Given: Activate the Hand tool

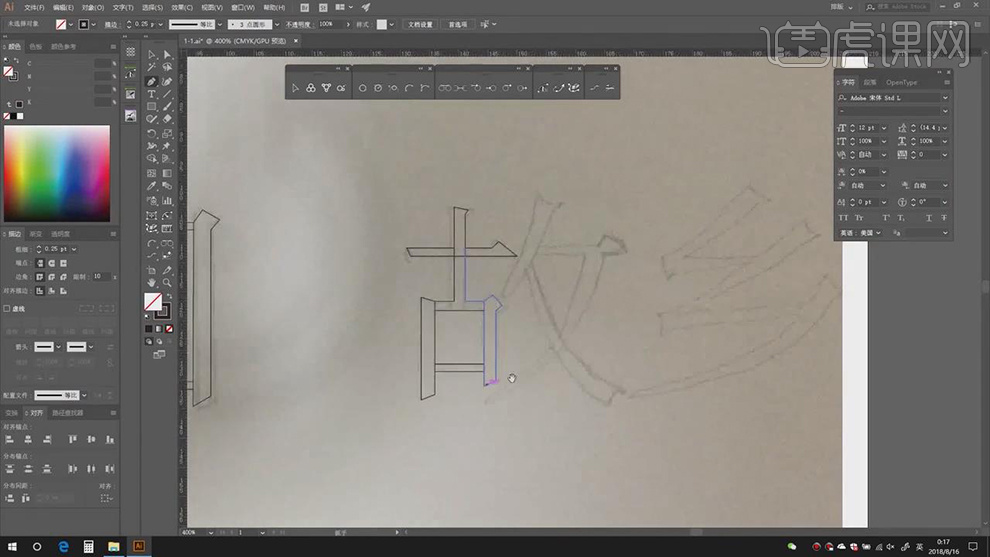Looking at the screenshot, I should (151, 283).
